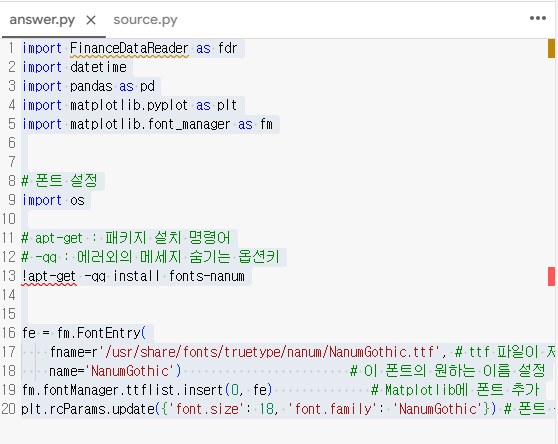Click the comment '# apt-get : 패키지 설치 명령어'
Viewport: 558px width, 444px height.
coord(126,238)
